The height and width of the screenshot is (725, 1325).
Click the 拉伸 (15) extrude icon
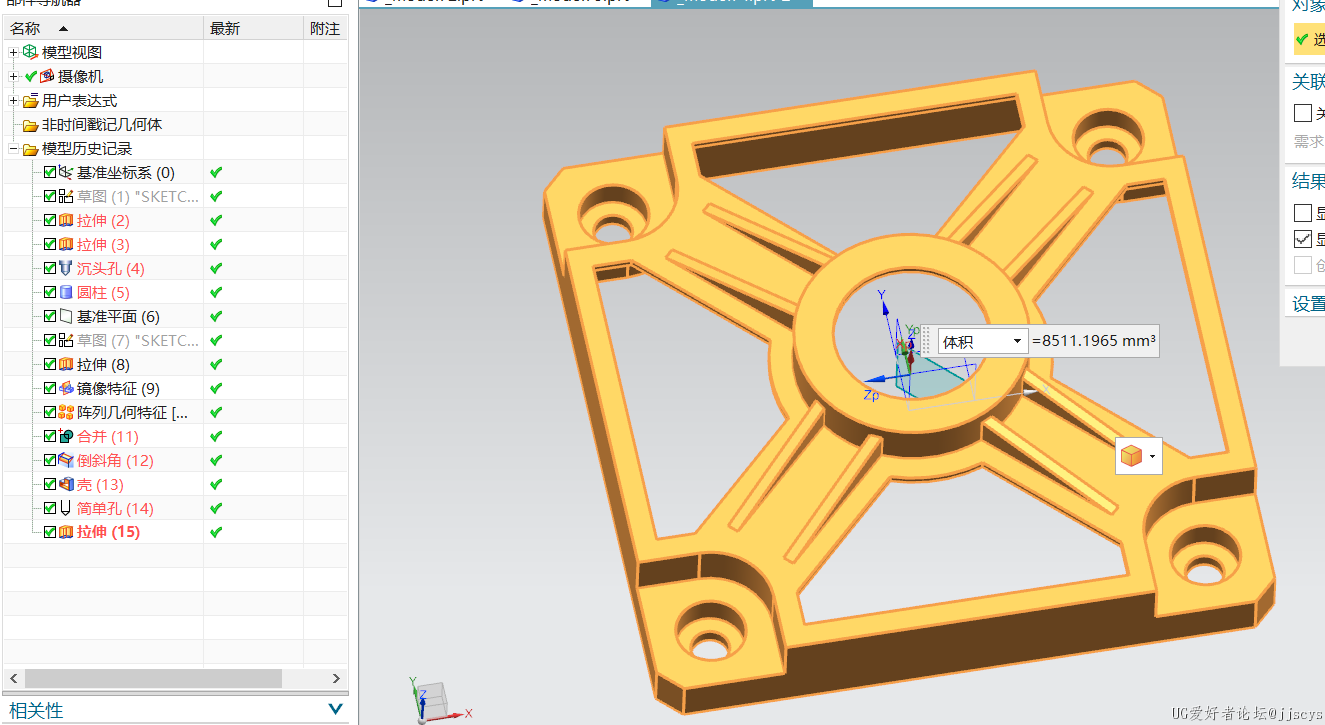[66, 532]
